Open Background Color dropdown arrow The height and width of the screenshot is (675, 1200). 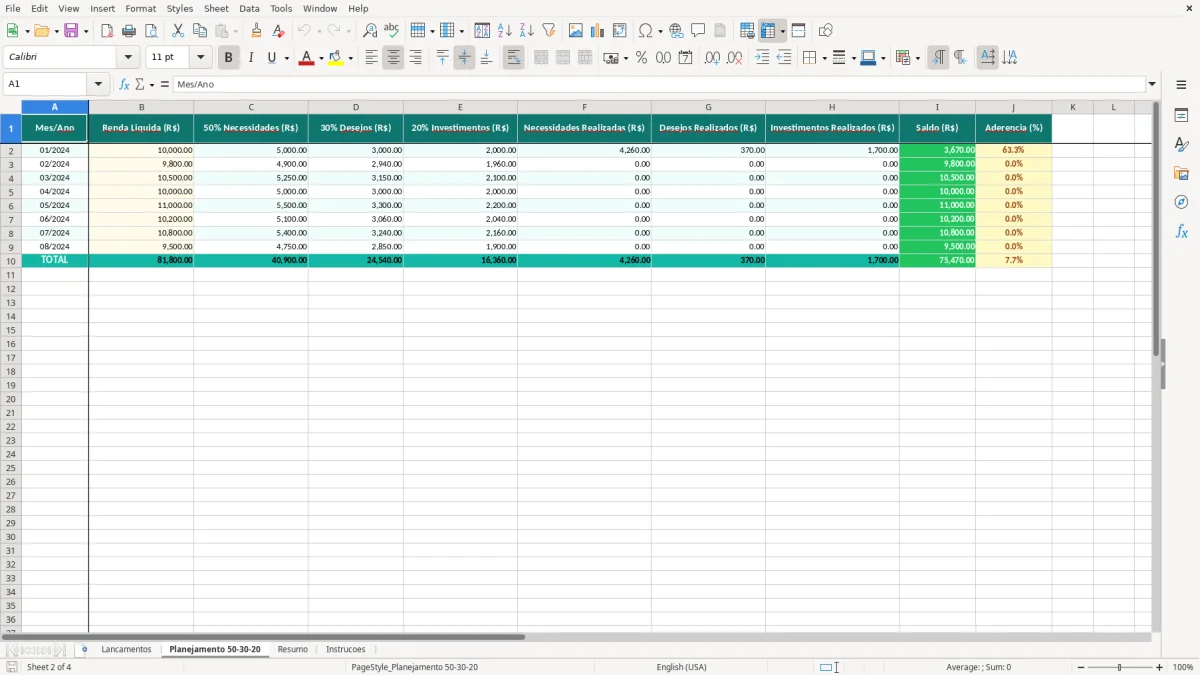tap(350, 58)
